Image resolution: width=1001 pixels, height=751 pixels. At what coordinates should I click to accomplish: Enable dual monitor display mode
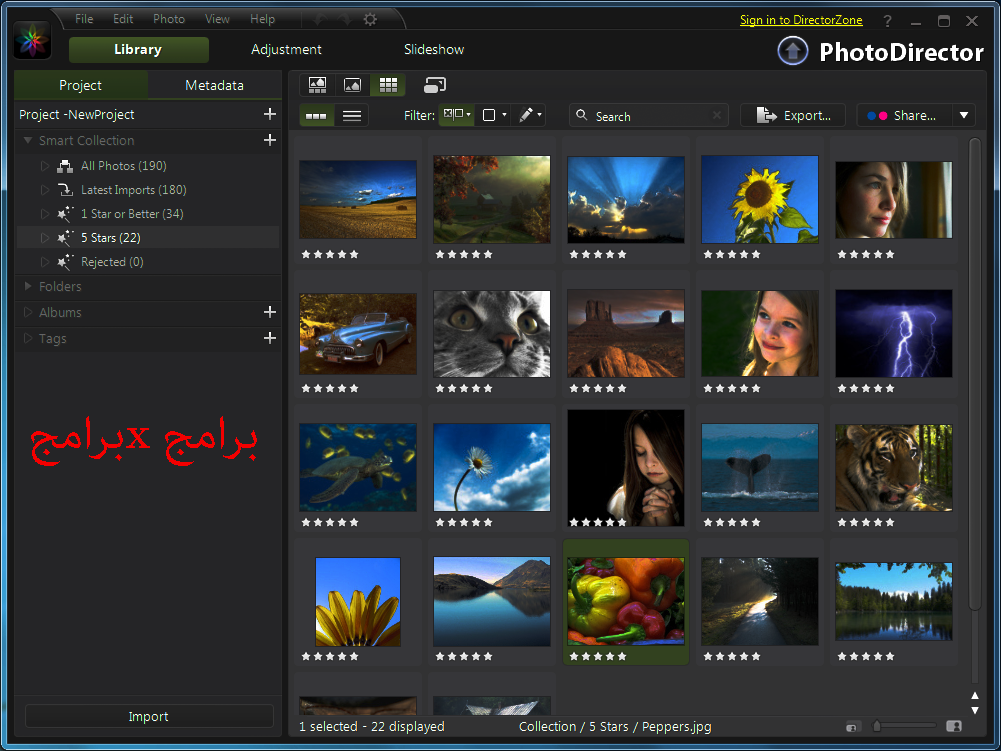(434, 85)
